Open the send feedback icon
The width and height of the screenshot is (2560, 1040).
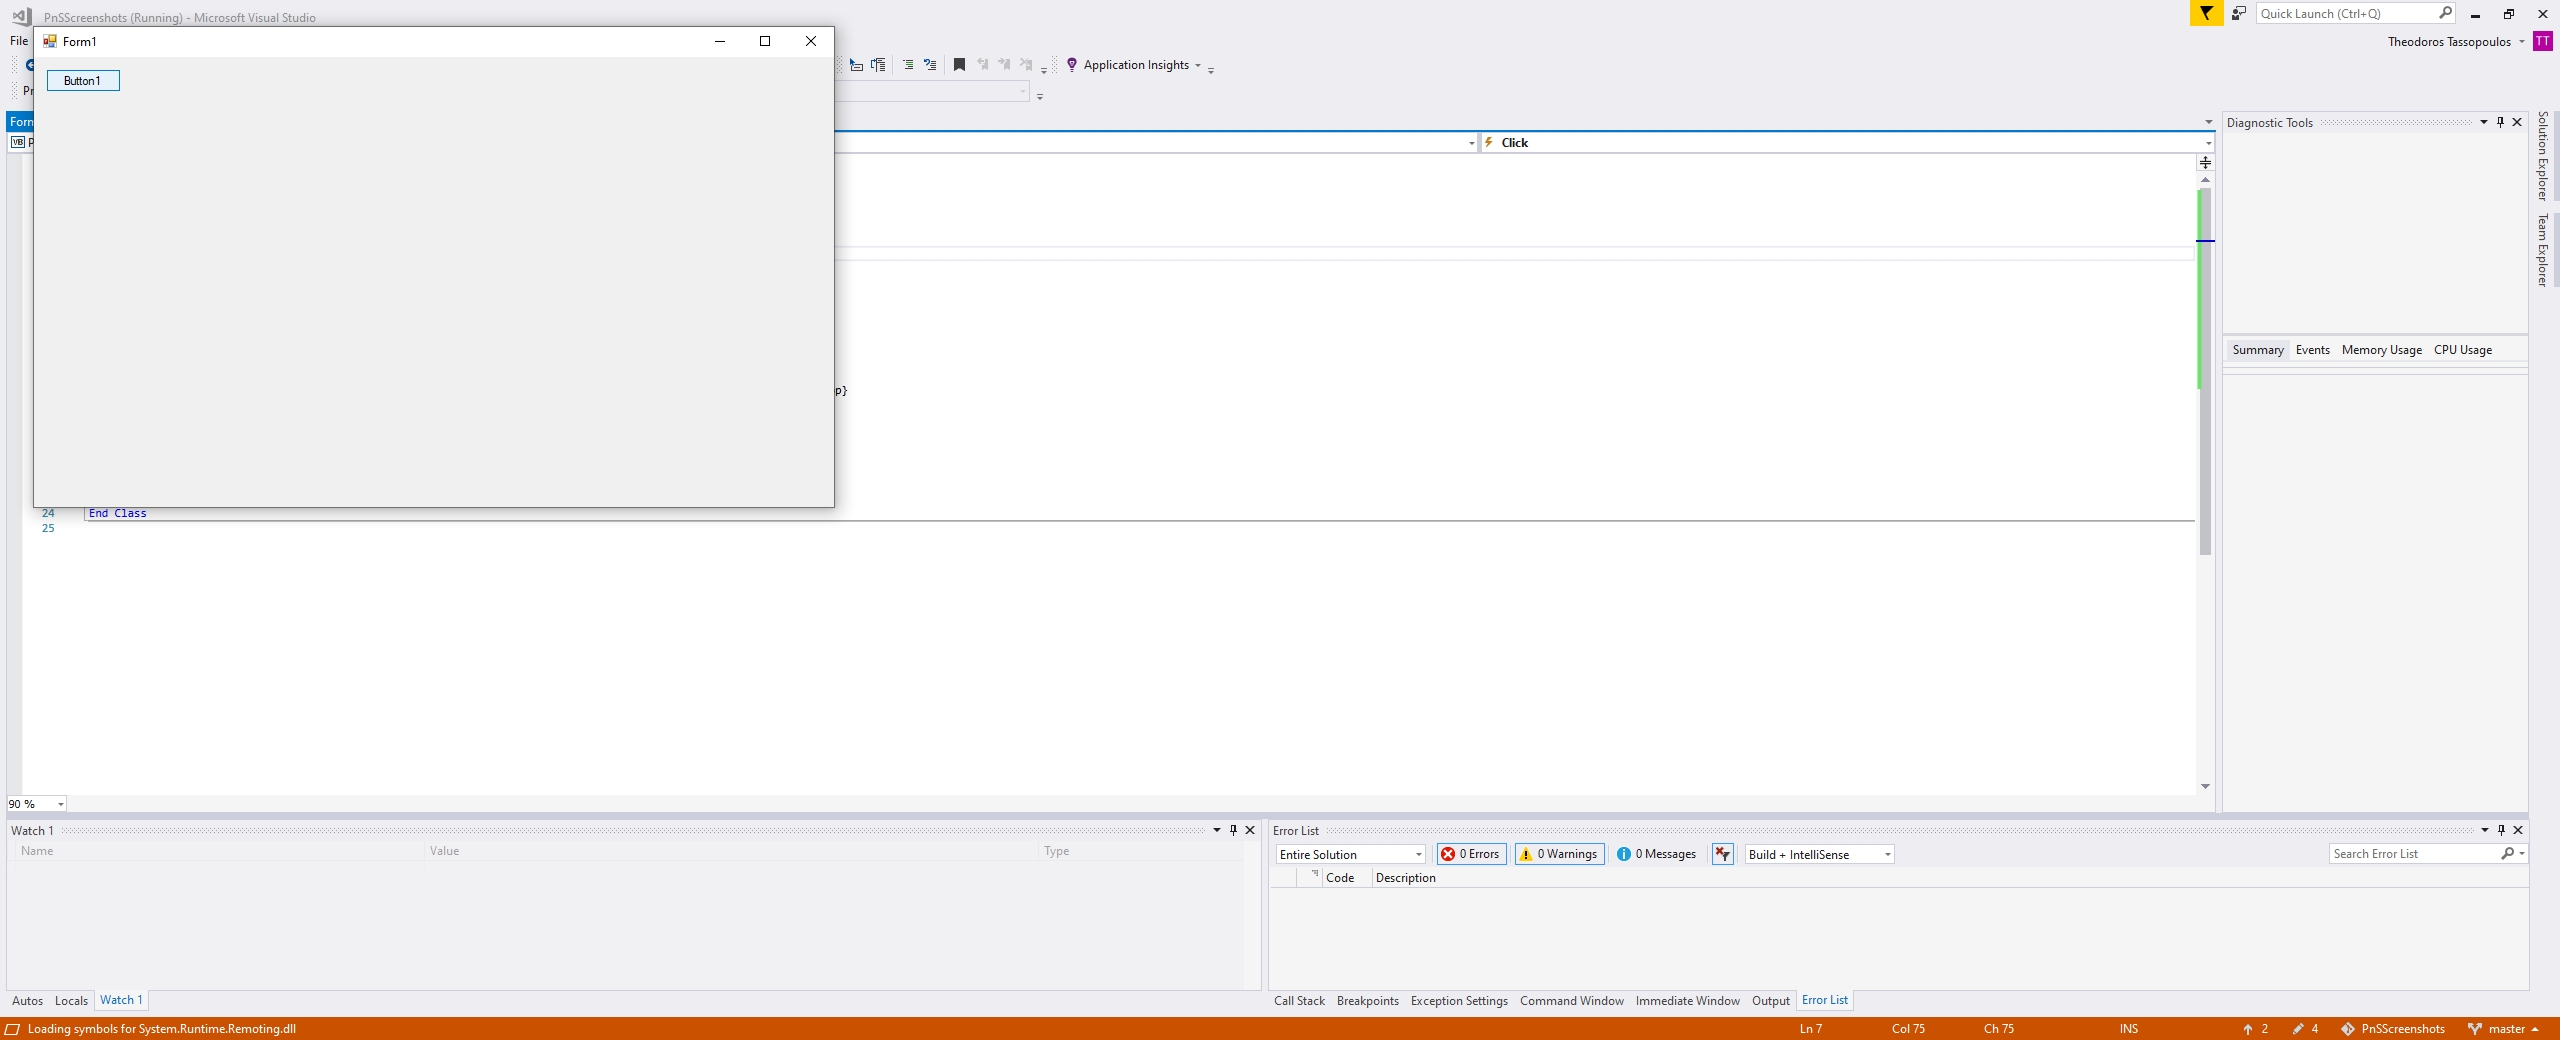tap(2239, 13)
